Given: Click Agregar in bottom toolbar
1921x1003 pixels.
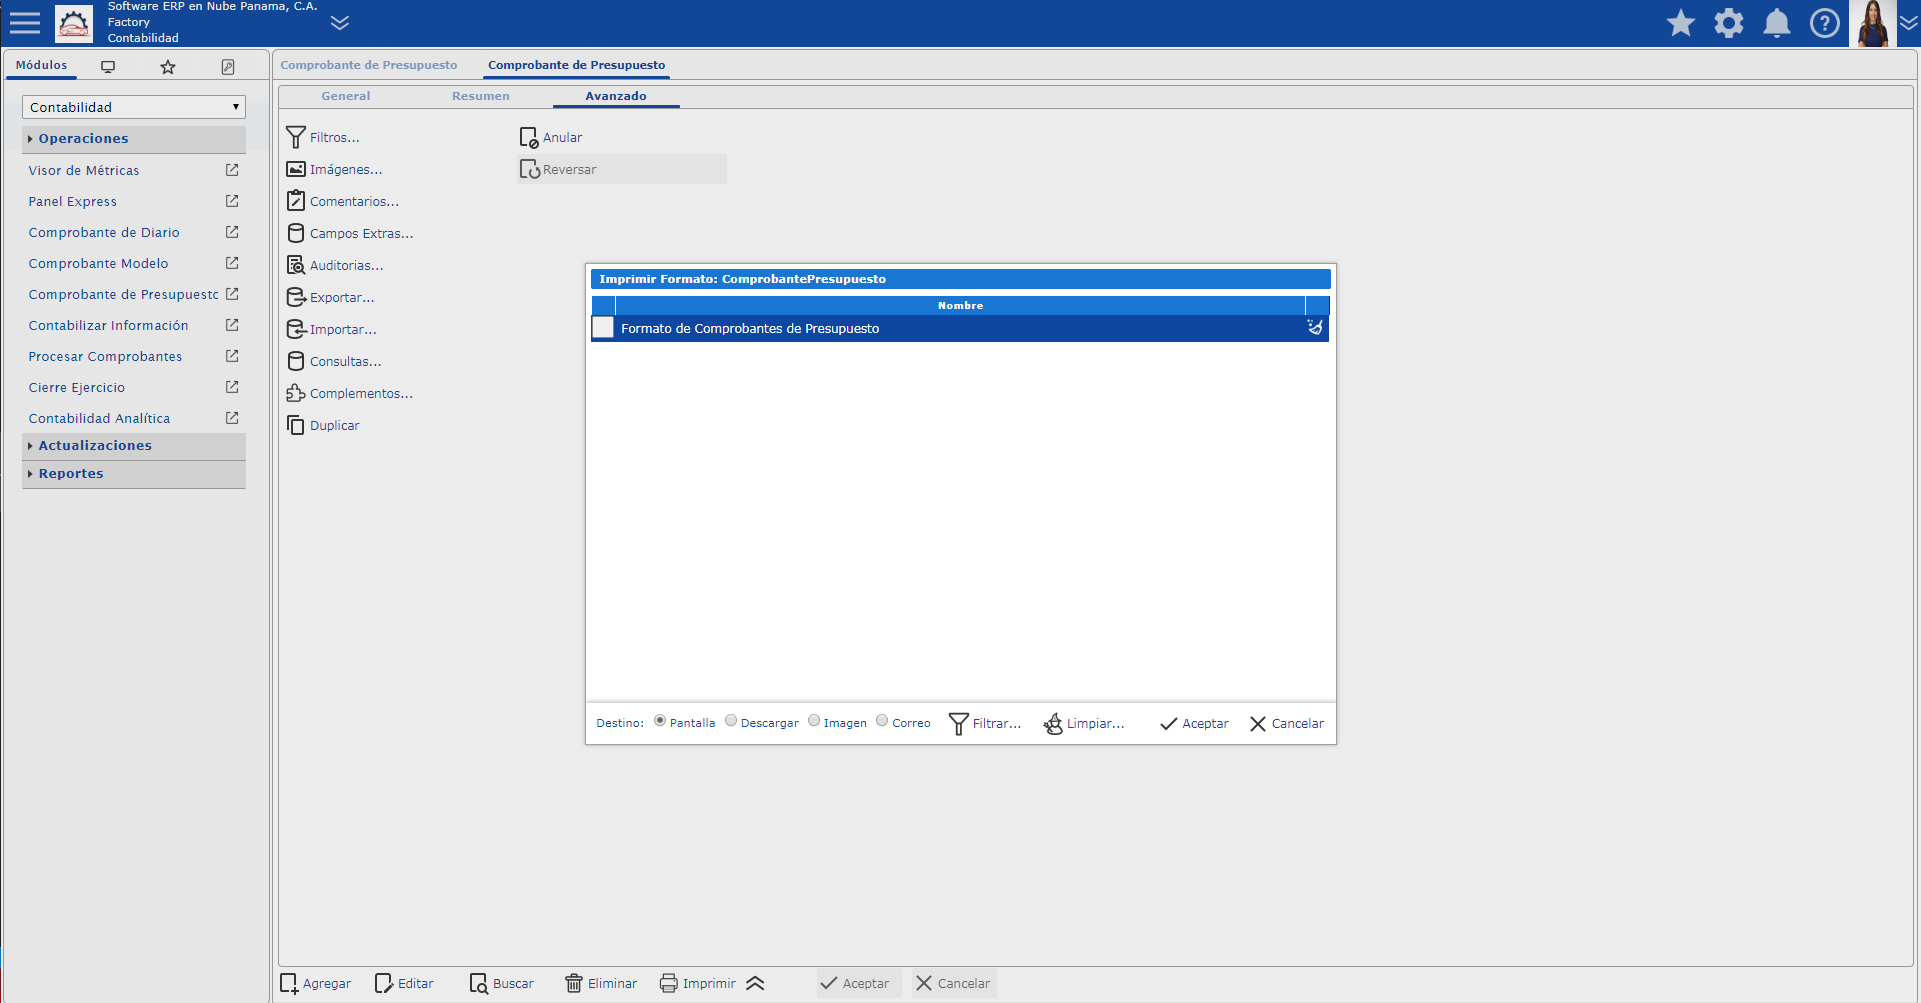Looking at the screenshot, I should pyautogui.click(x=316, y=984).
